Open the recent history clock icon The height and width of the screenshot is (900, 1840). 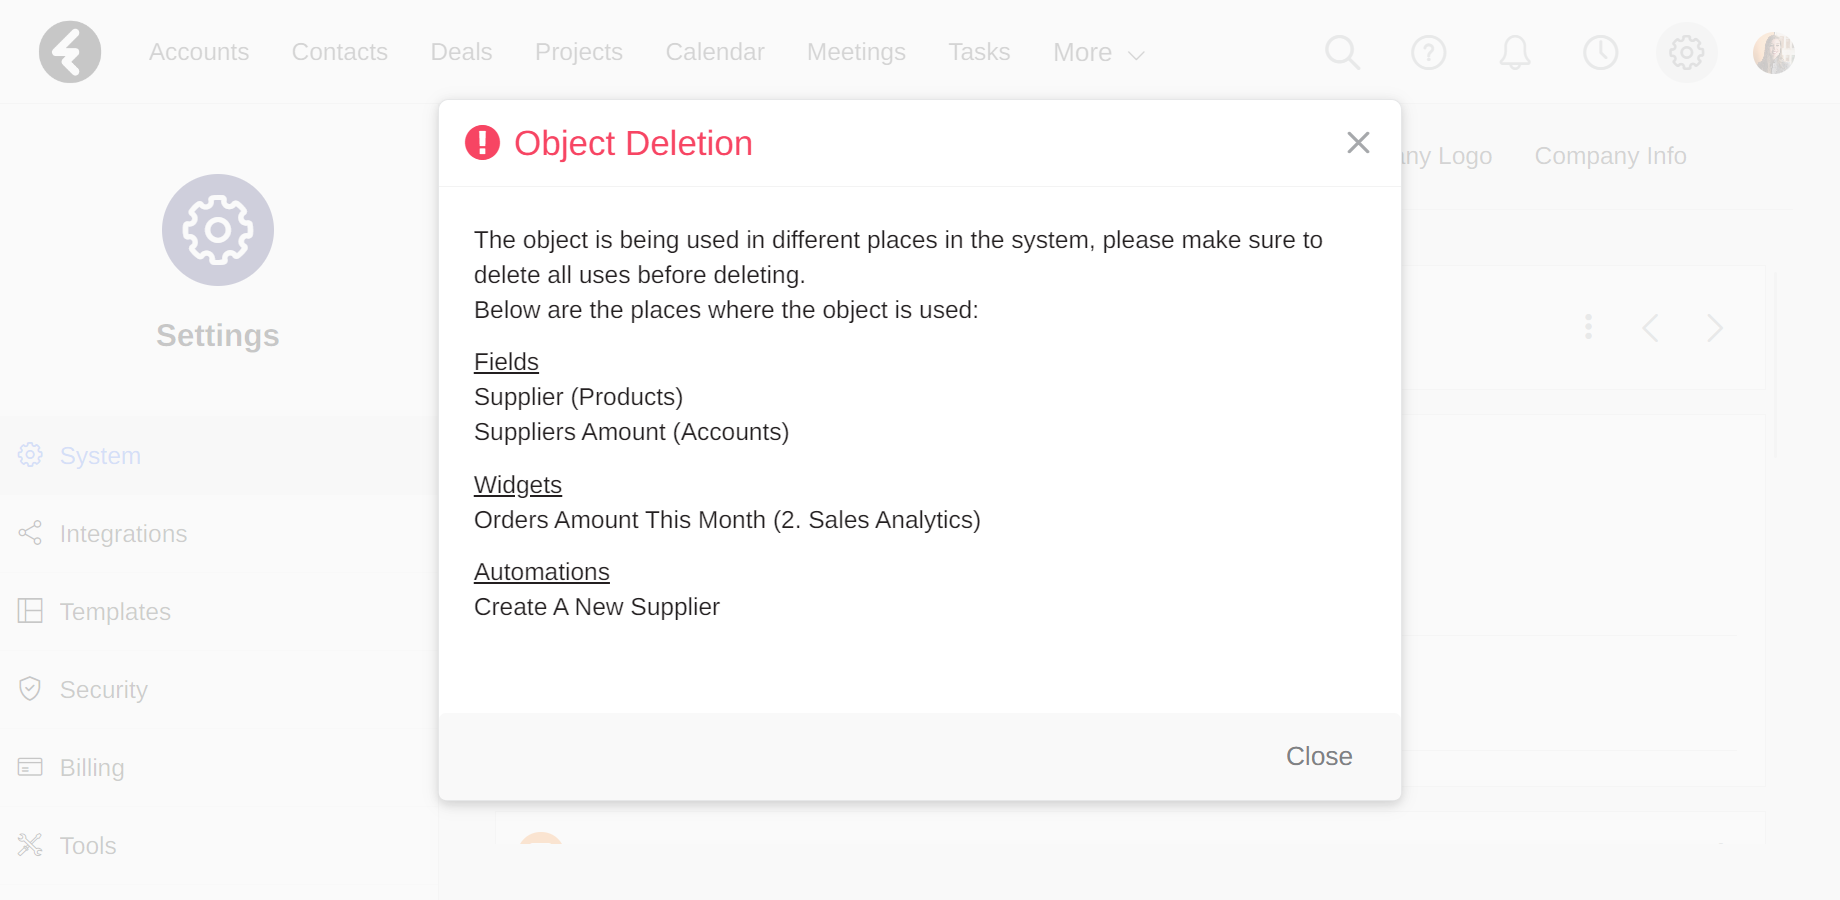coord(1600,52)
